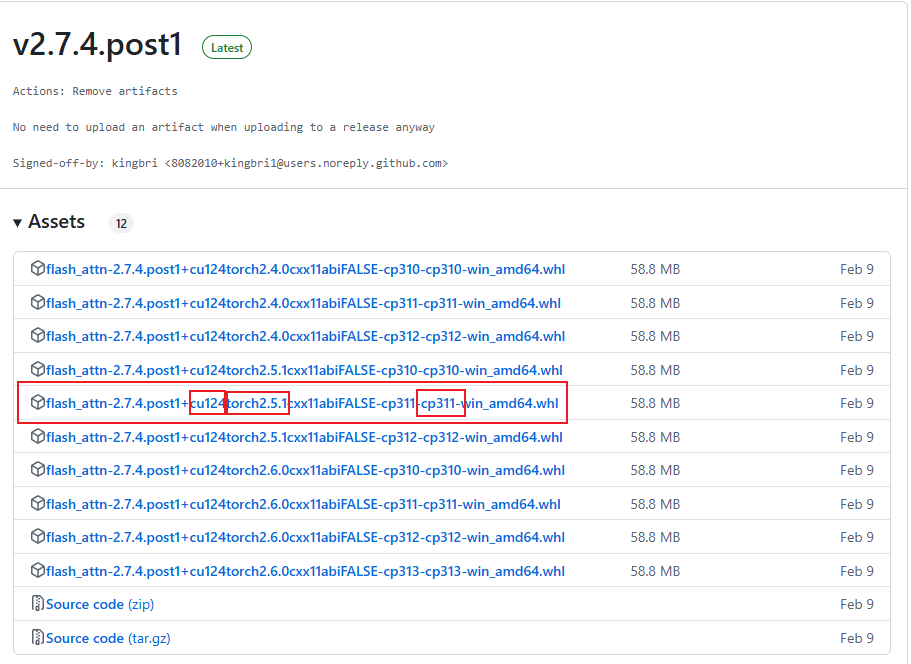Click package icon beside highlighted torch2.5.1 cp311 wheel
This screenshot has width=911, height=664.
pos(38,403)
